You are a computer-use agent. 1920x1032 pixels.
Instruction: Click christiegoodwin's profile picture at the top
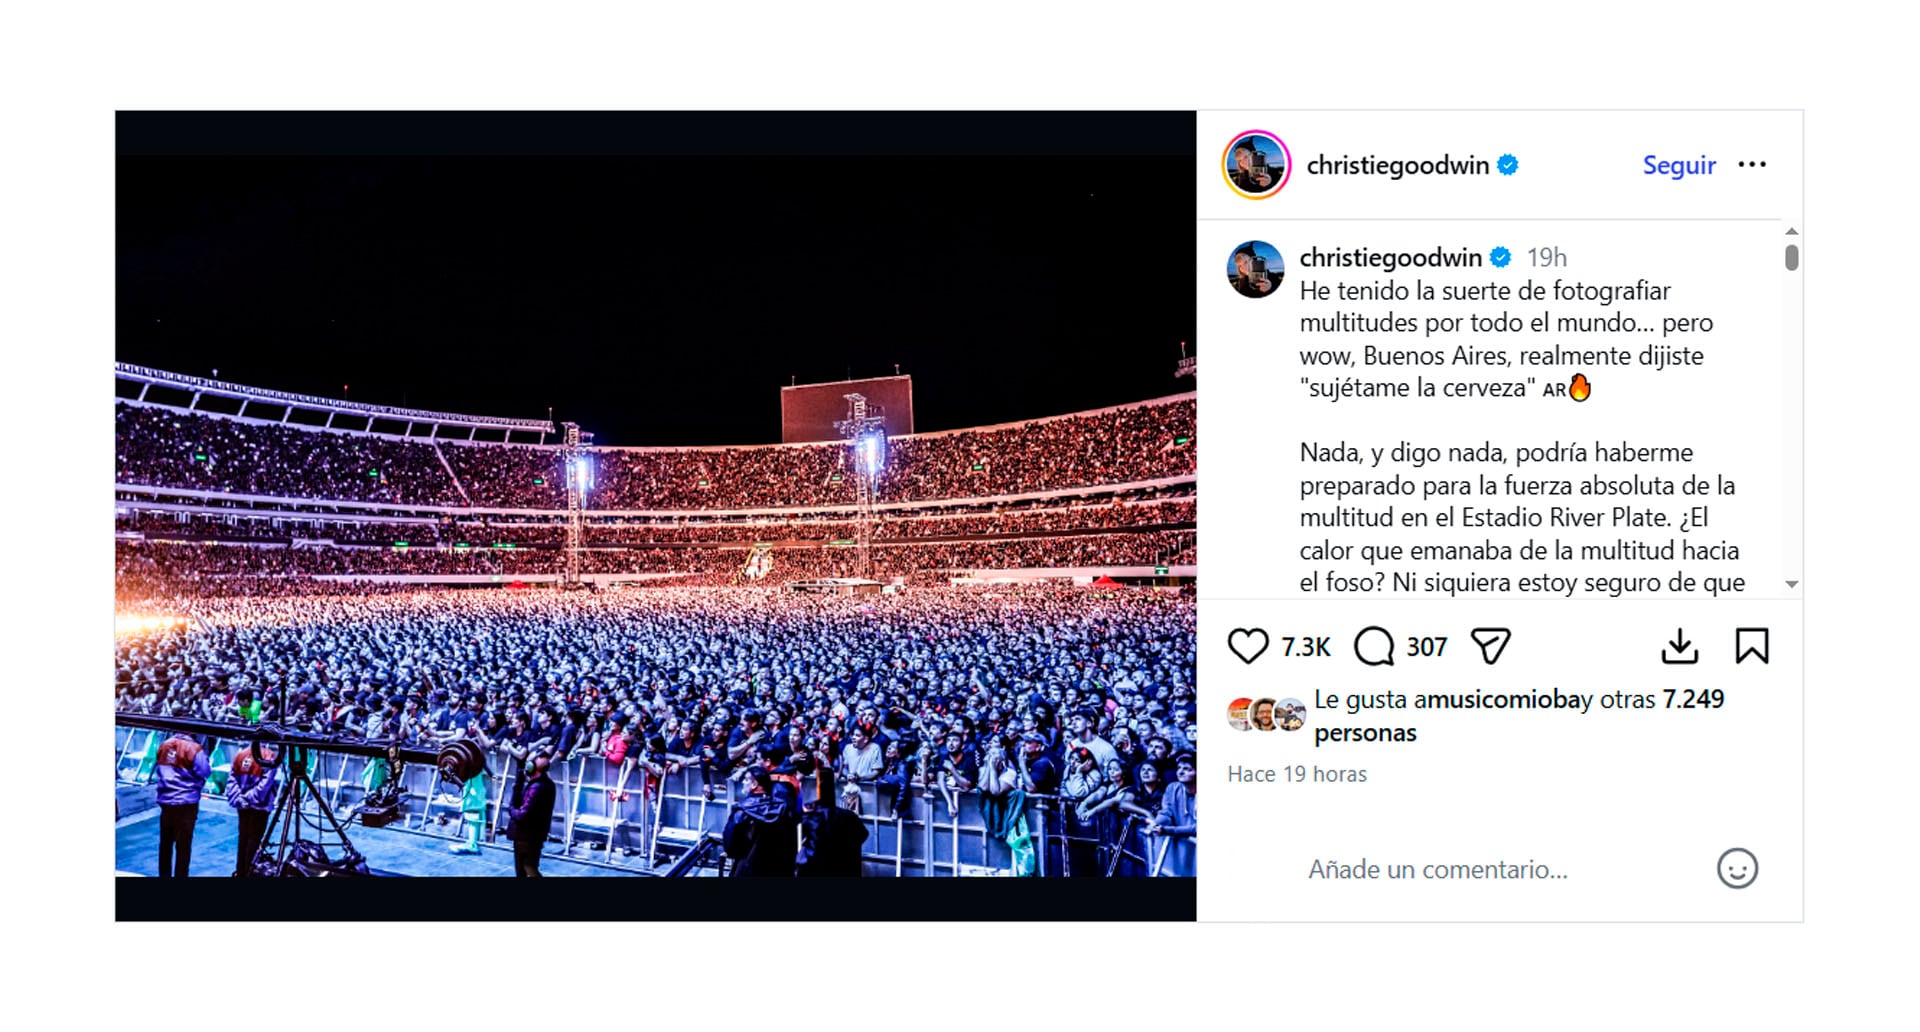(1255, 164)
